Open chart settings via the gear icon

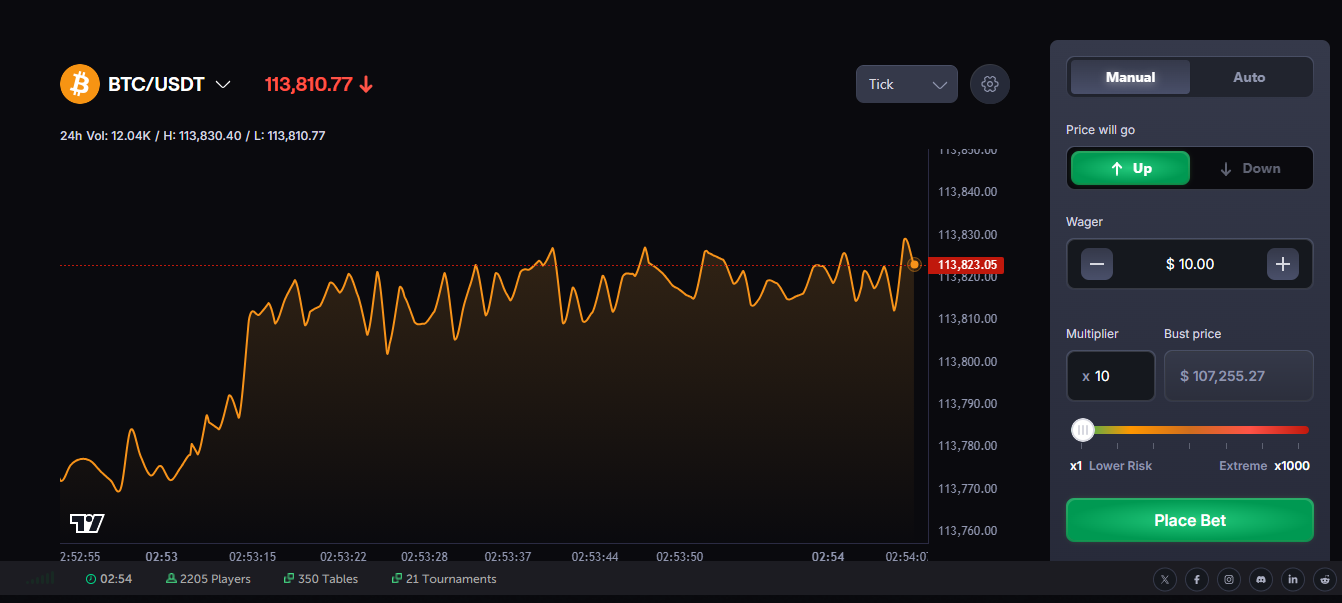click(x=989, y=84)
